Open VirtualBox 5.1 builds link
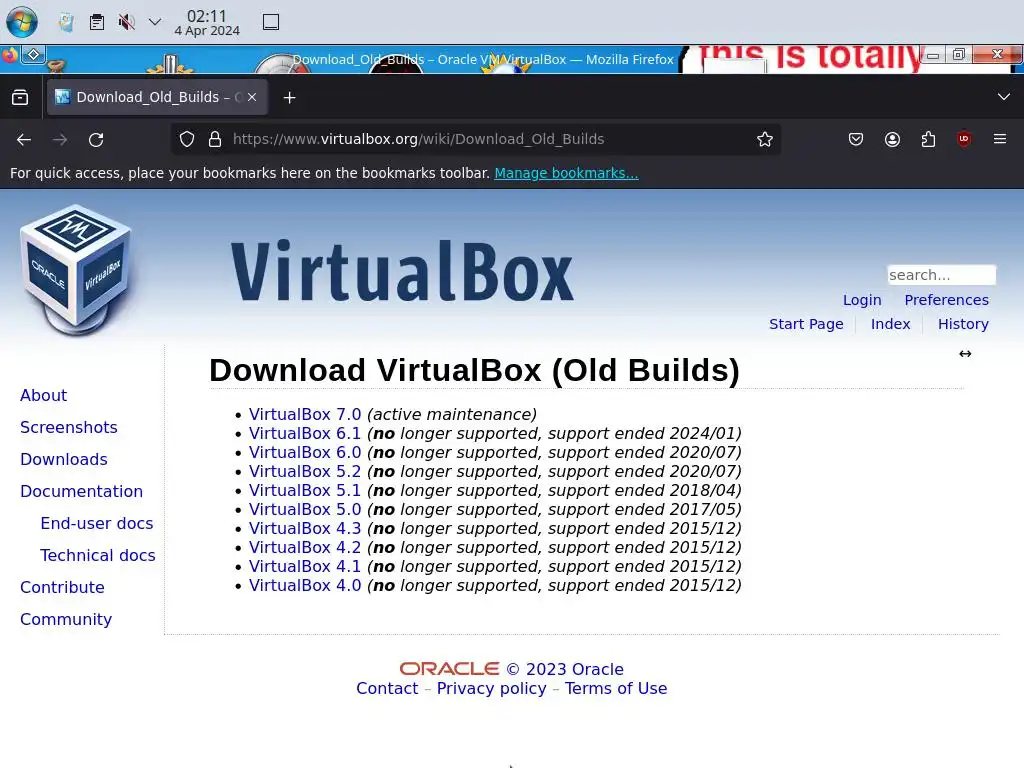The height and width of the screenshot is (768, 1024). click(305, 490)
